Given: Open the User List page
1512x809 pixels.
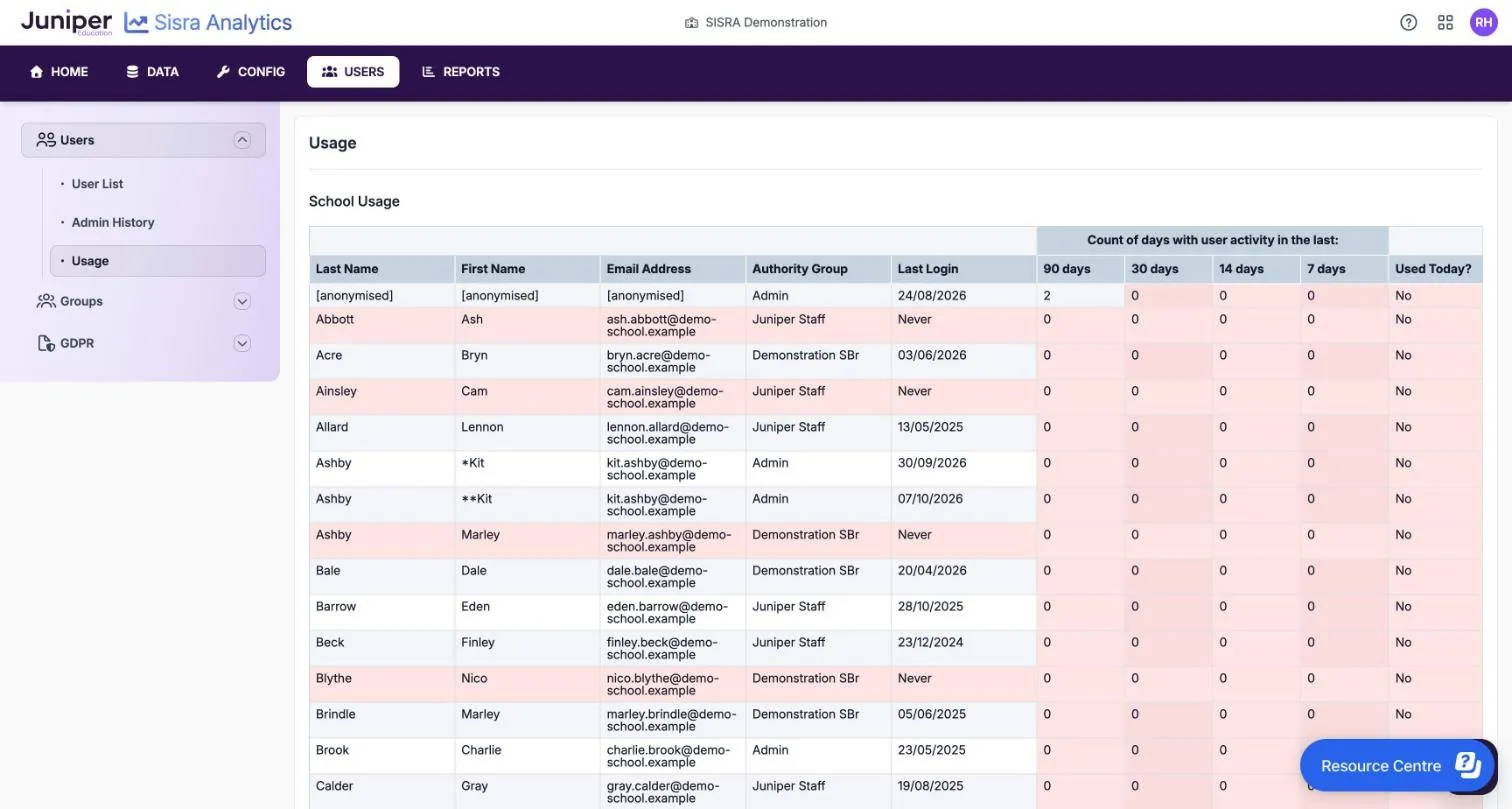Looking at the screenshot, I should [x=97, y=184].
